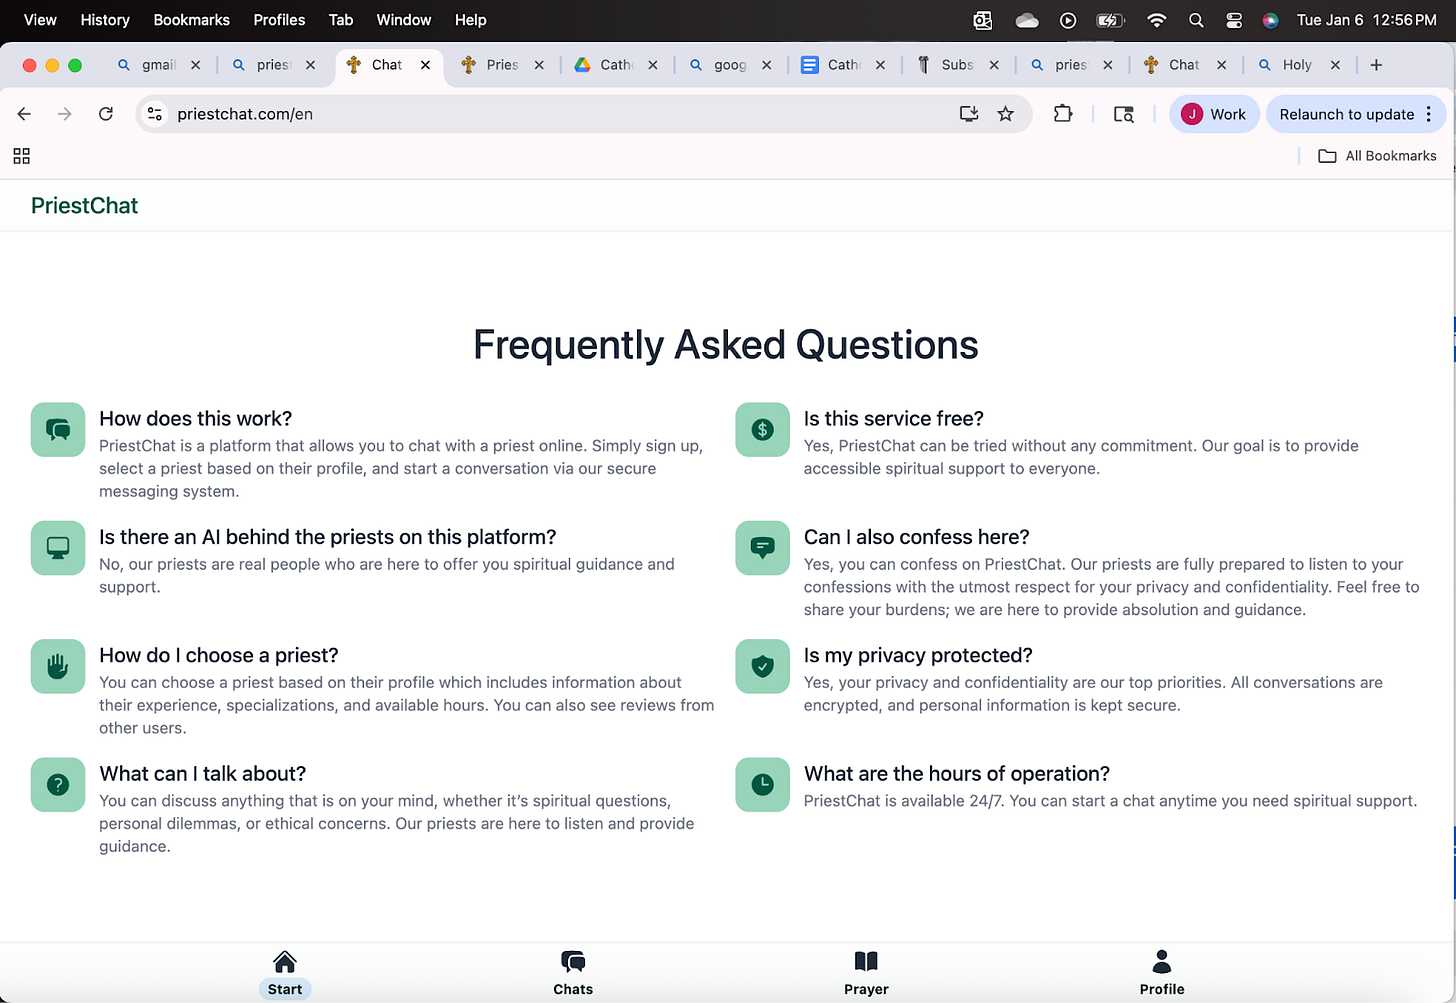Open the Profiles menu
Image resolution: width=1456 pixels, height=1003 pixels.
[x=279, y=20]
